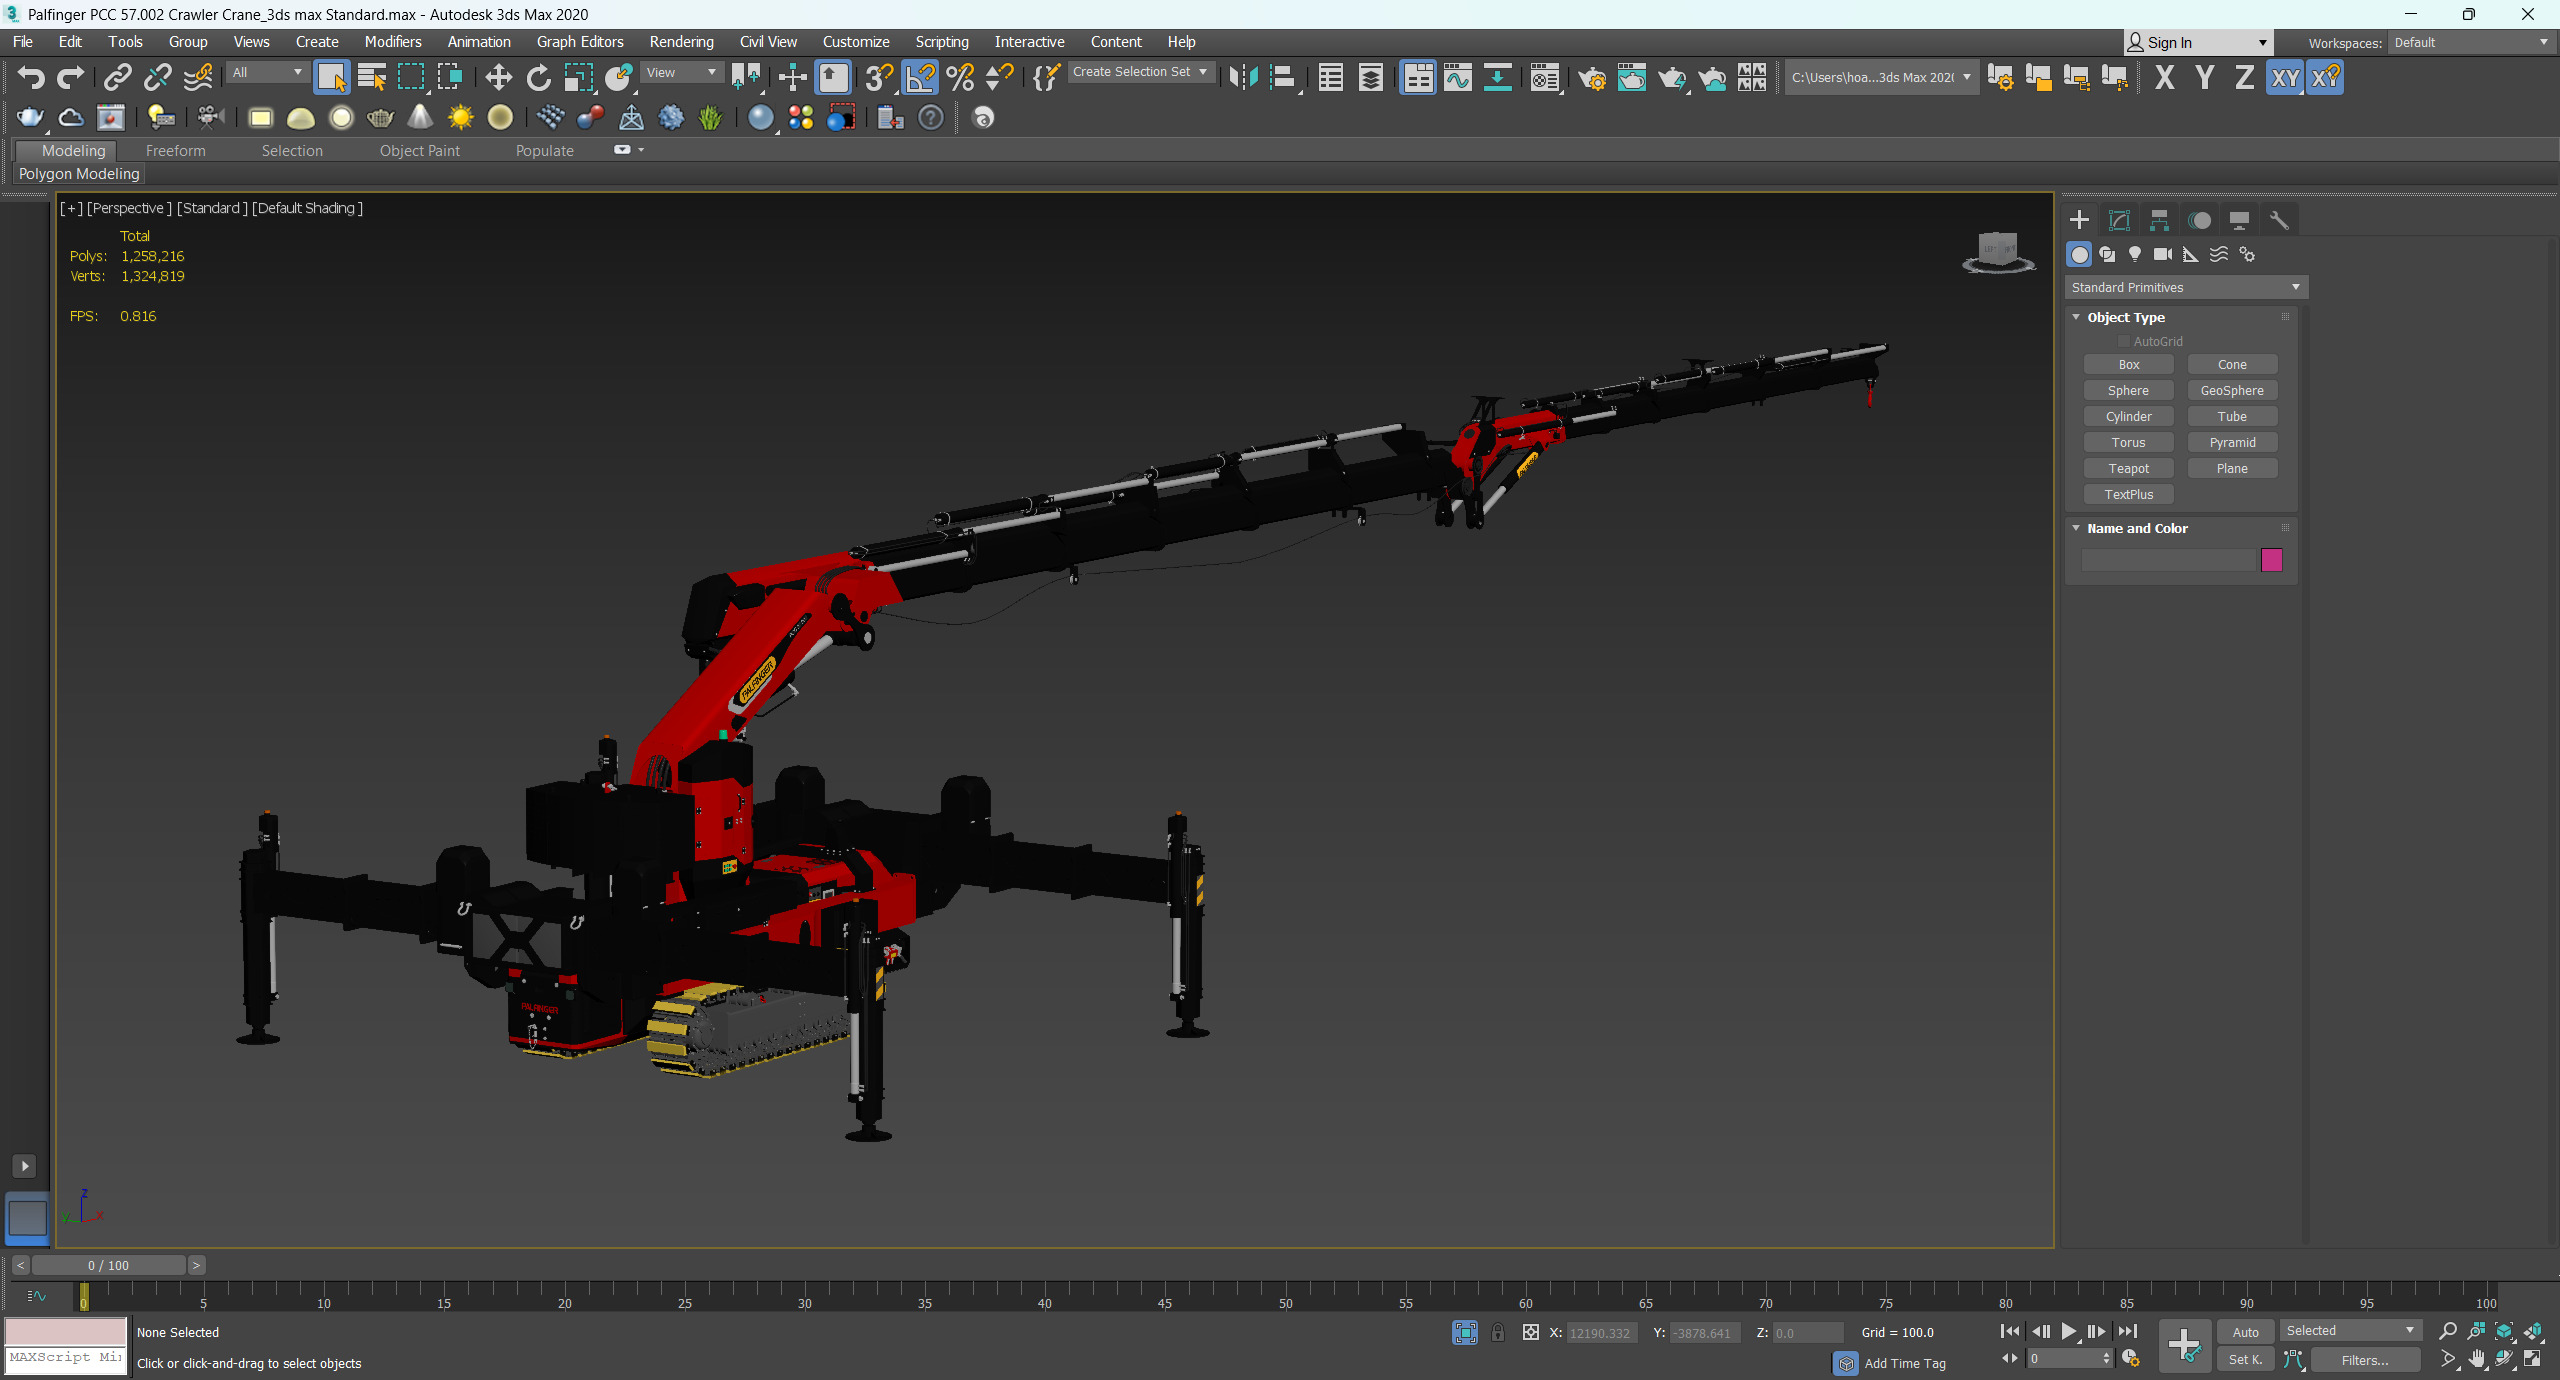Restrict axis to X

tap(2165, 77)
